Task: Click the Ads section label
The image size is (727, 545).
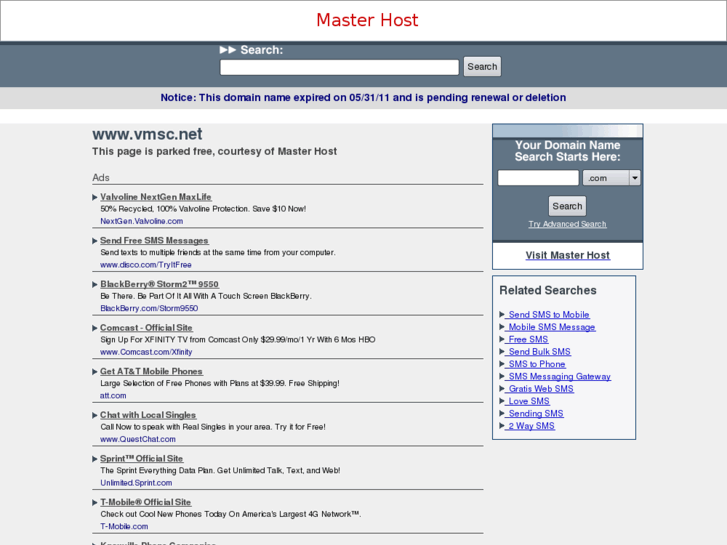Action: pos(101,178)
